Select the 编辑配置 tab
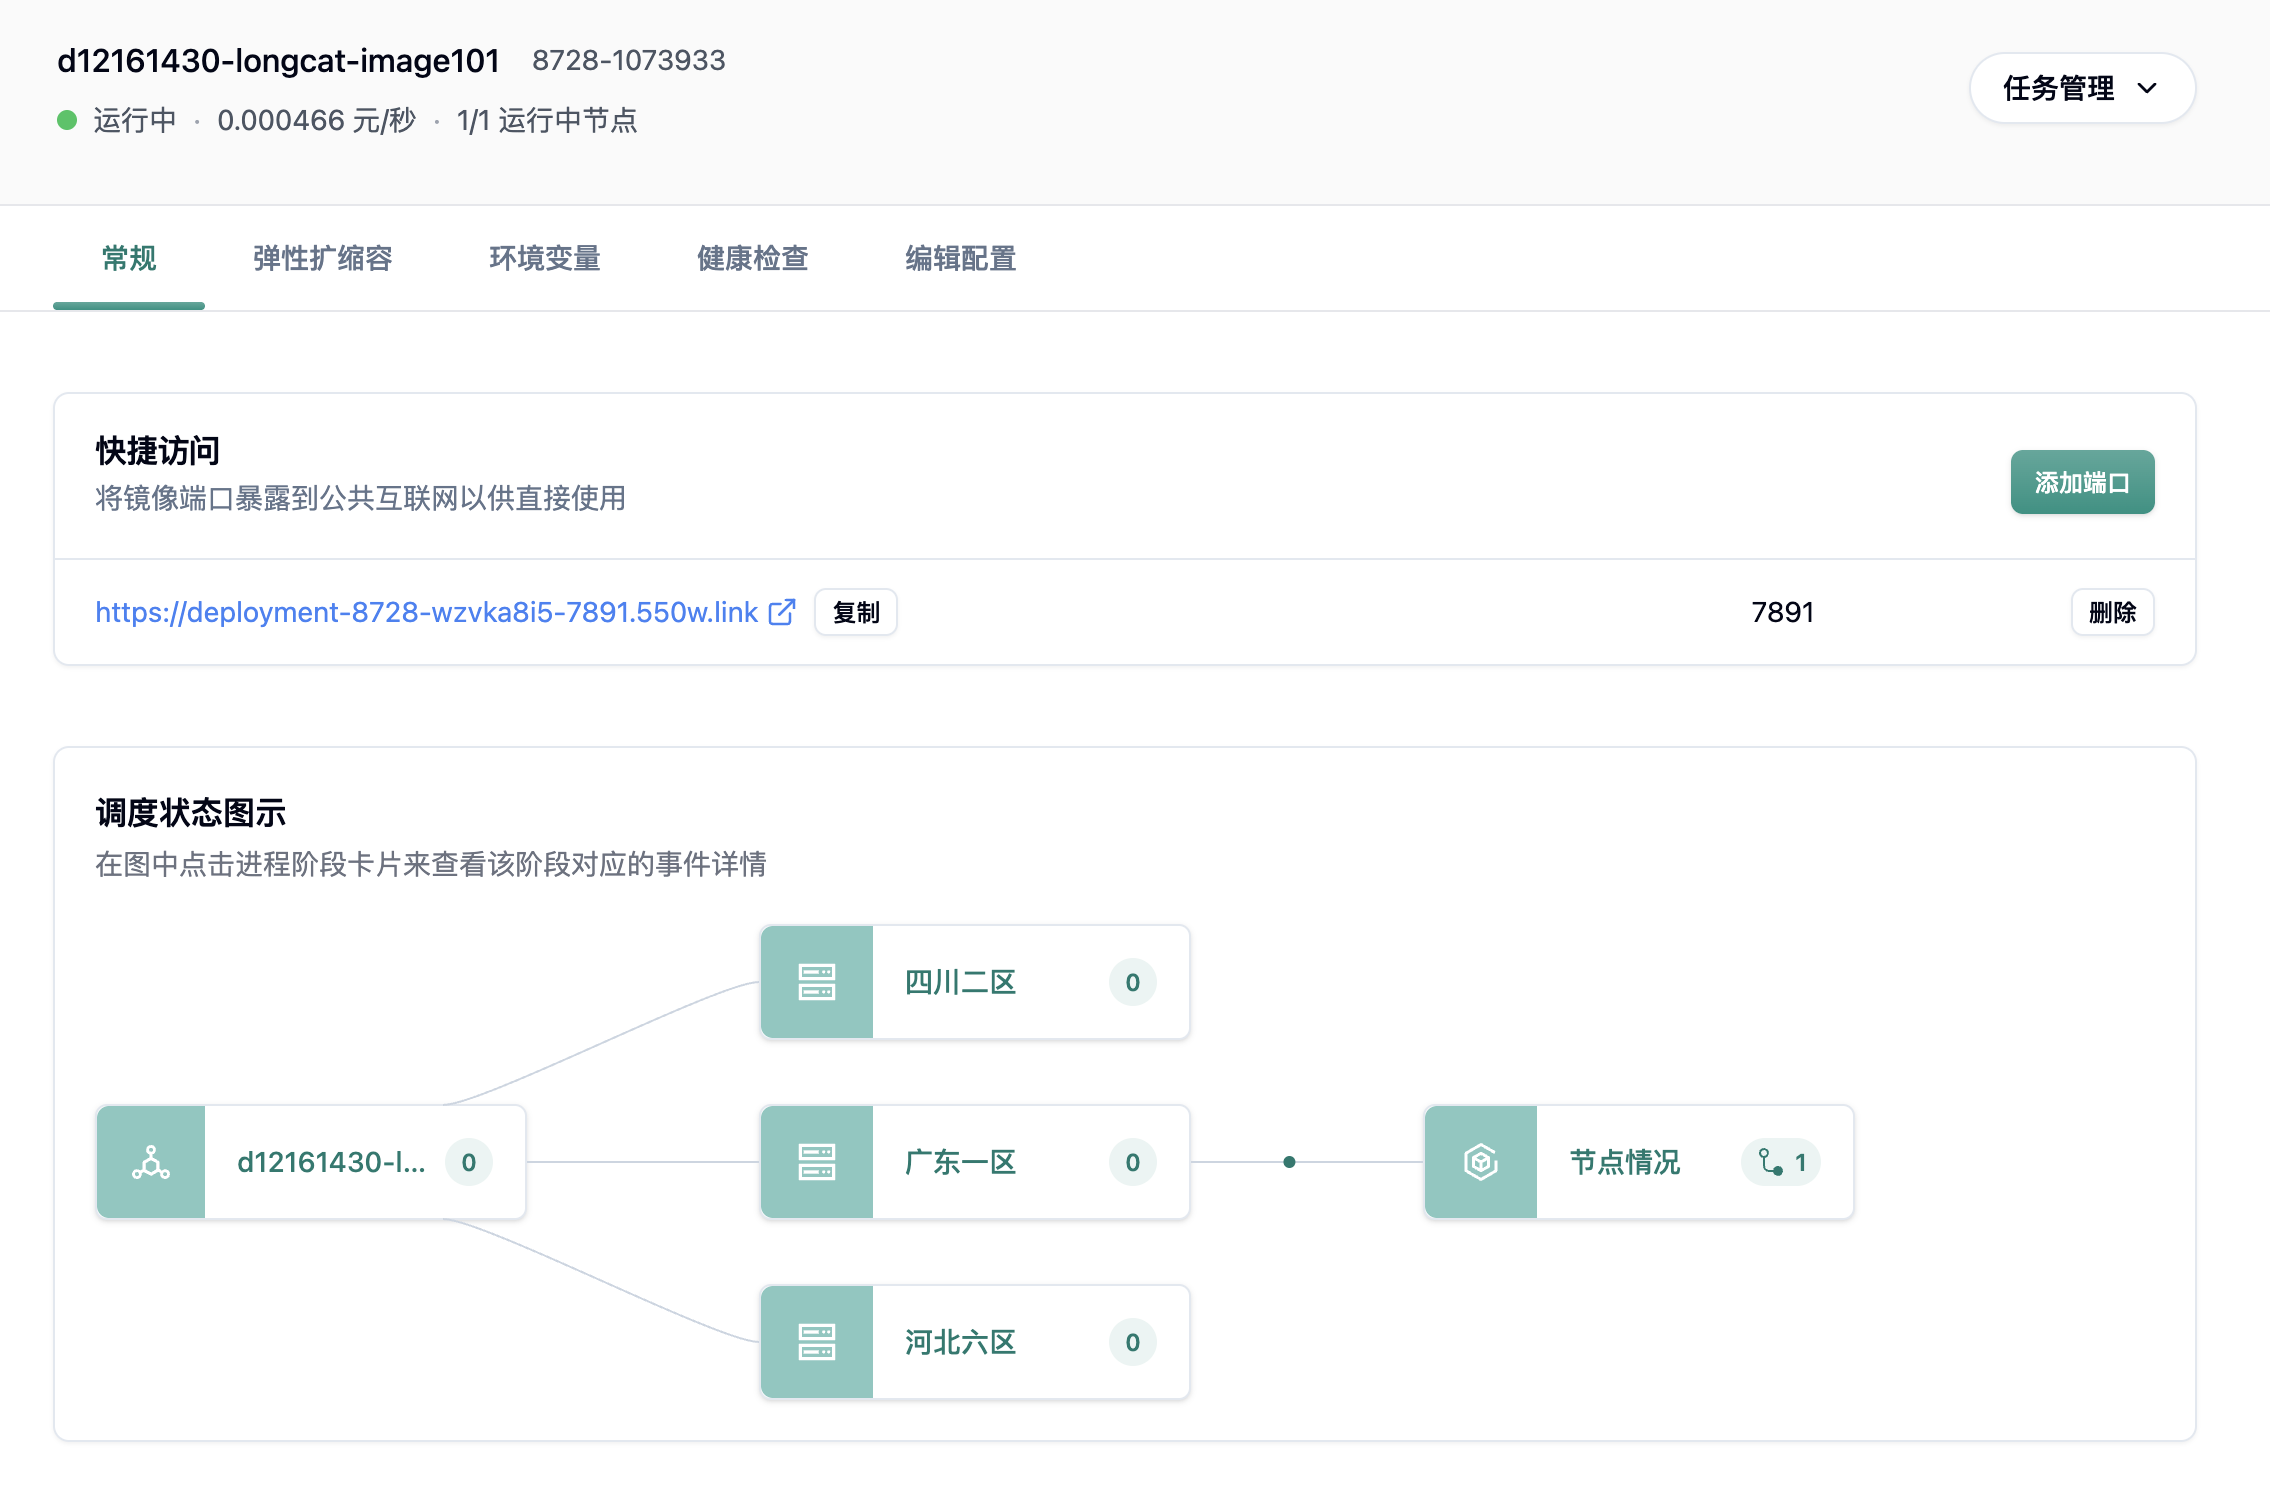 [x=960, y=258]
